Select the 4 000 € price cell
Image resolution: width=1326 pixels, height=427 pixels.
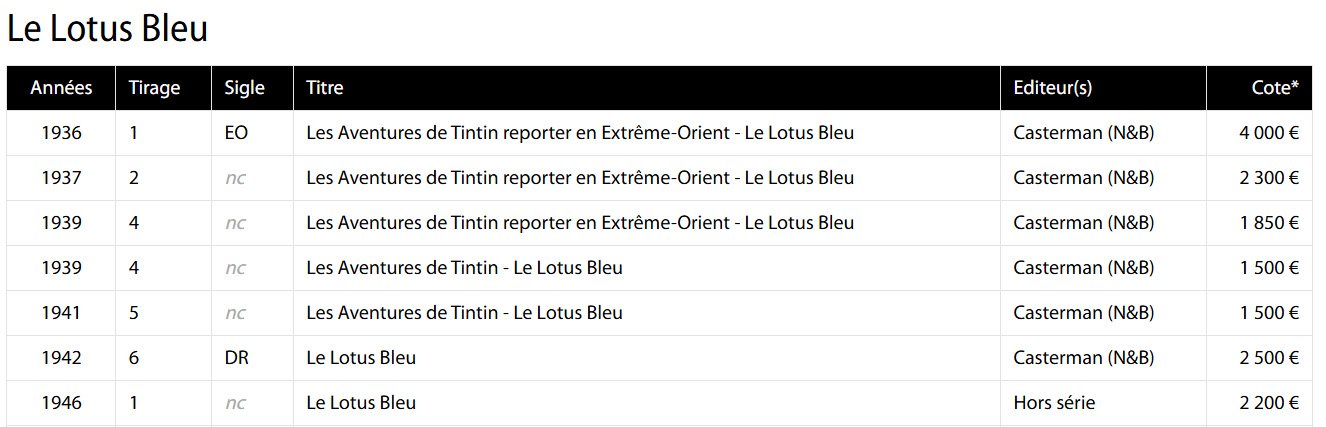tap(1269, 133)
